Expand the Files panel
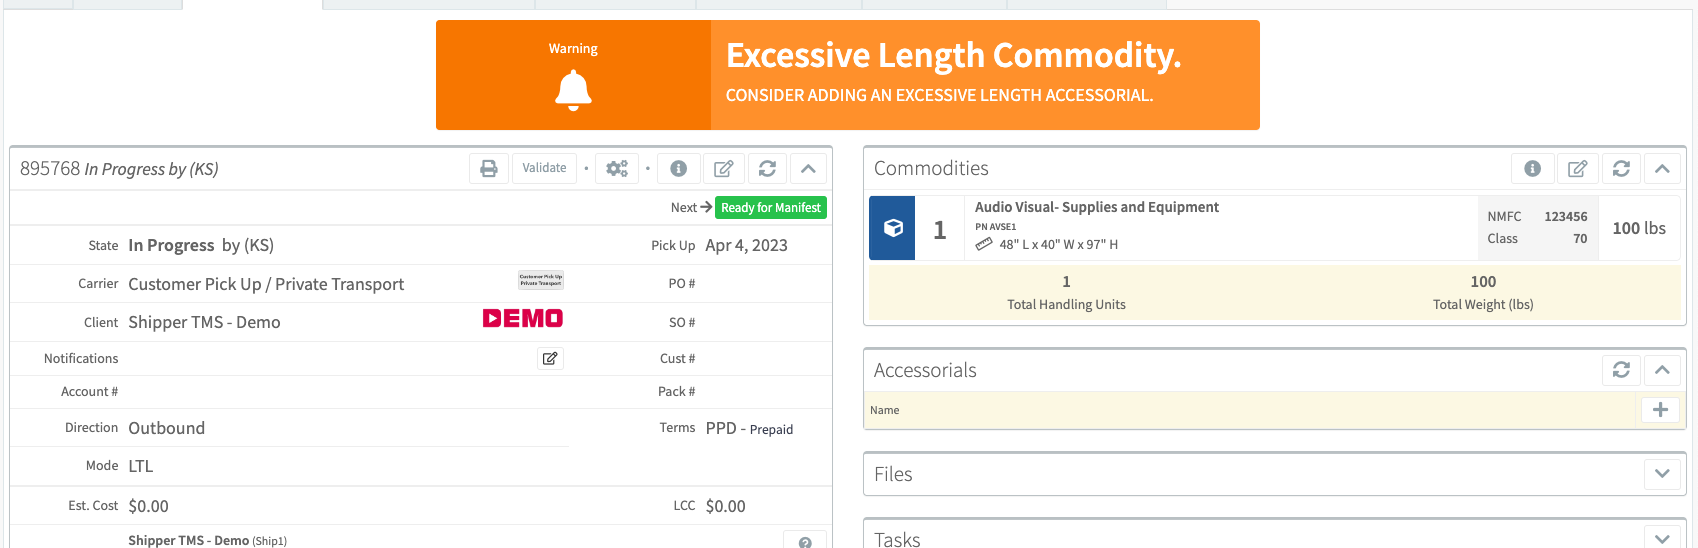The image size is (1698, 548). click(1662, 474)
